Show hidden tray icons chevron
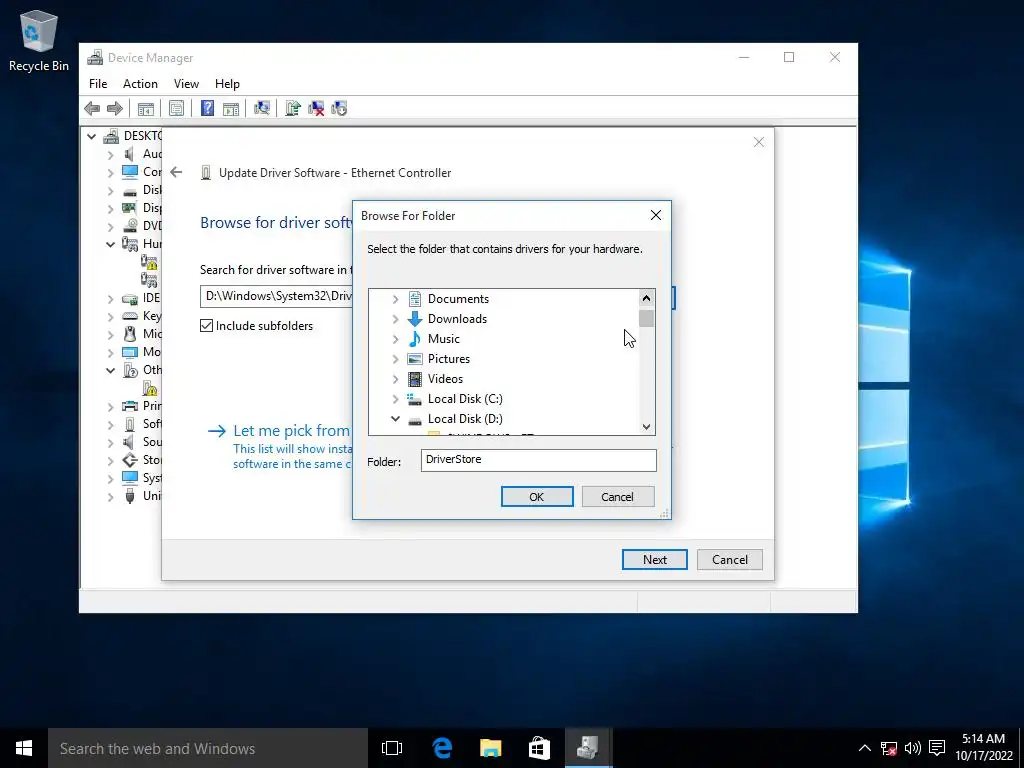This screenshot has width=1024, height=768. tap(864, 748)
